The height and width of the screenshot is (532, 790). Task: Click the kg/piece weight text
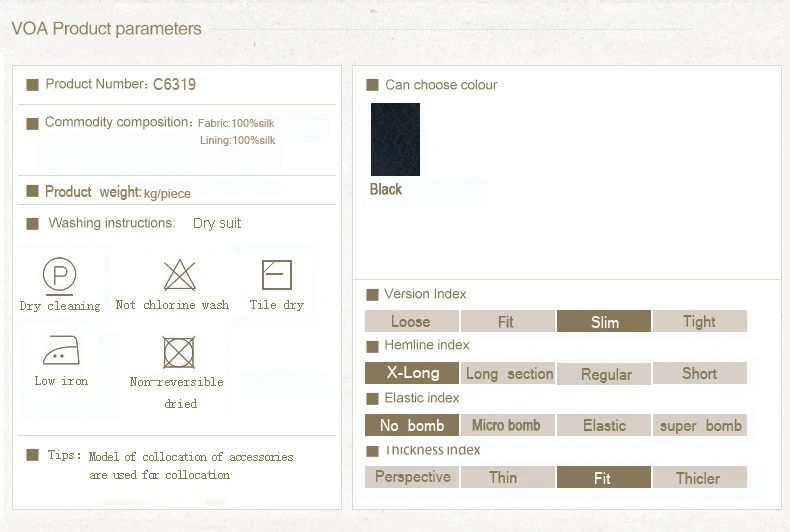click(167, 193)
